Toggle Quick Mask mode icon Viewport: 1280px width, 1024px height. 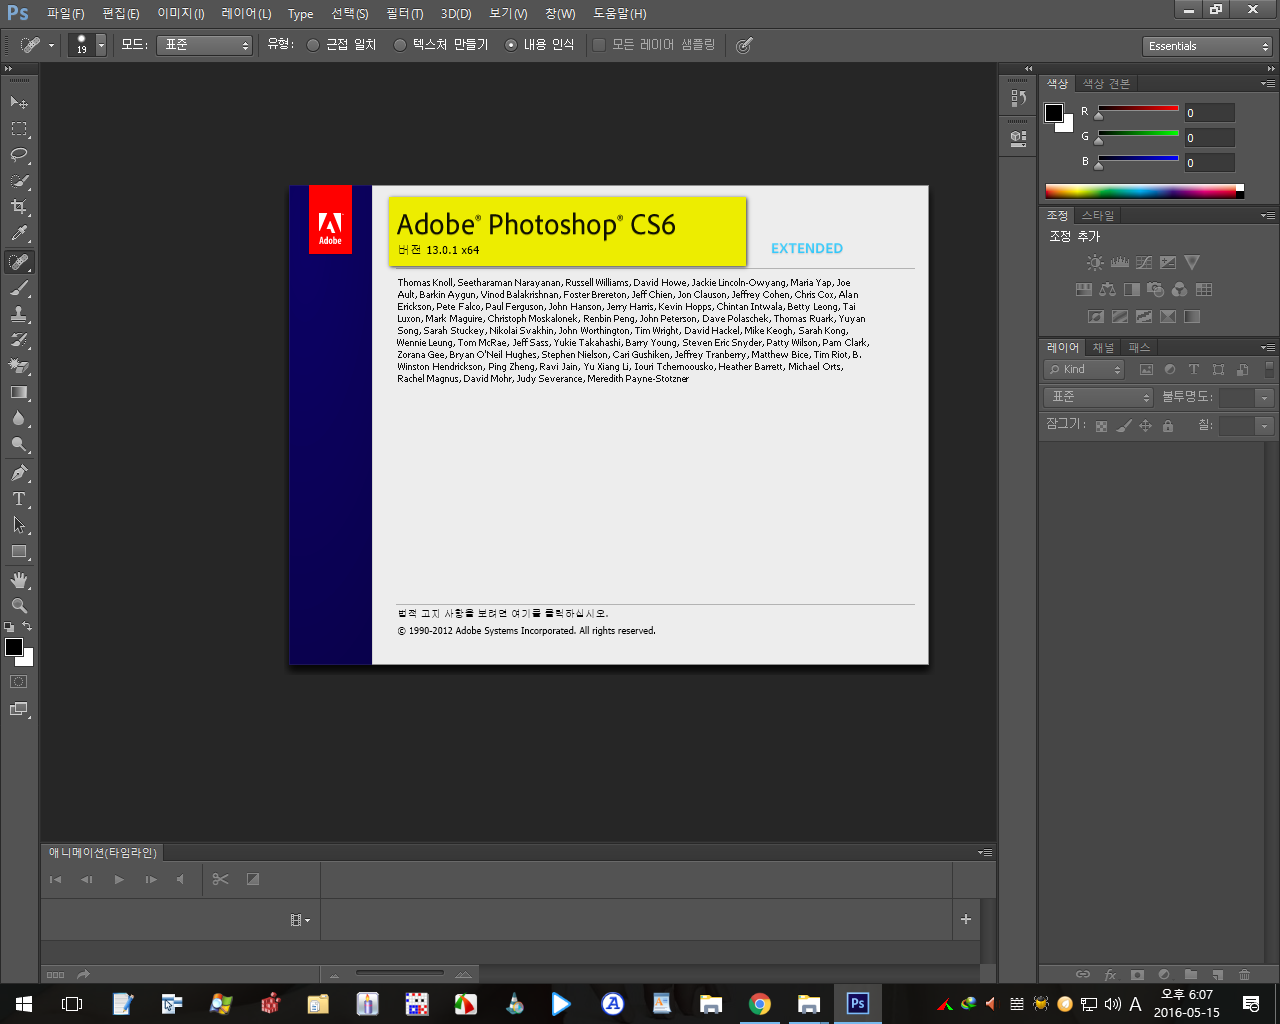coord(19,682)
